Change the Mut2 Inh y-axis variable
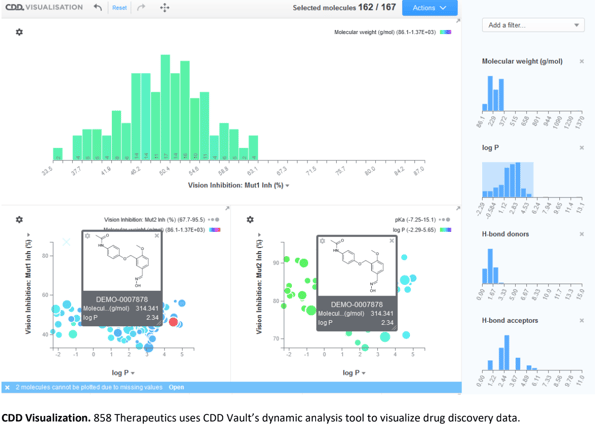600x429 pixels. [x=259, y=283]
